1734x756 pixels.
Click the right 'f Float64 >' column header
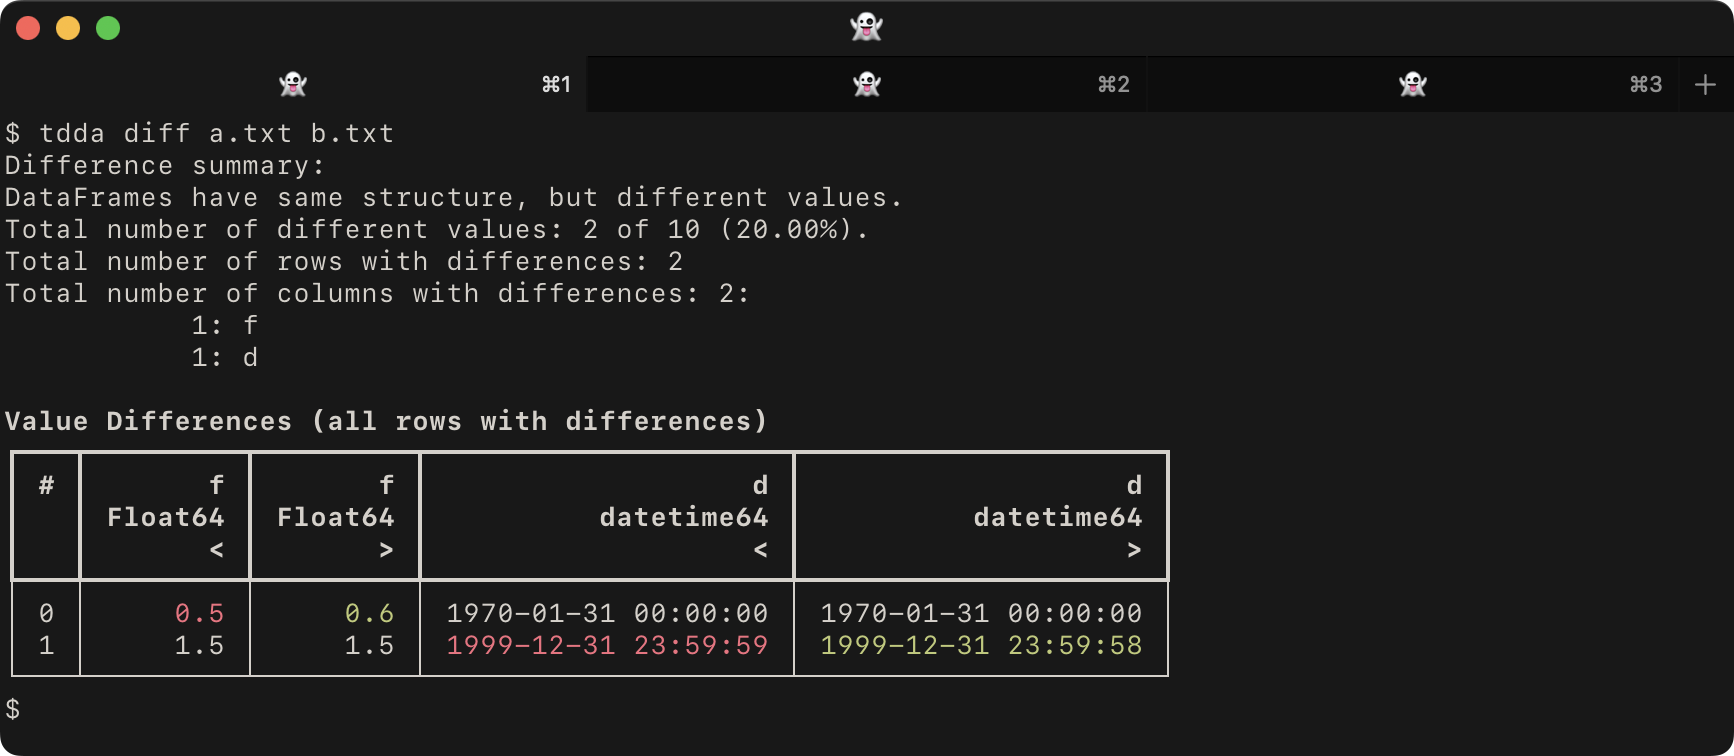click(335, 516)
